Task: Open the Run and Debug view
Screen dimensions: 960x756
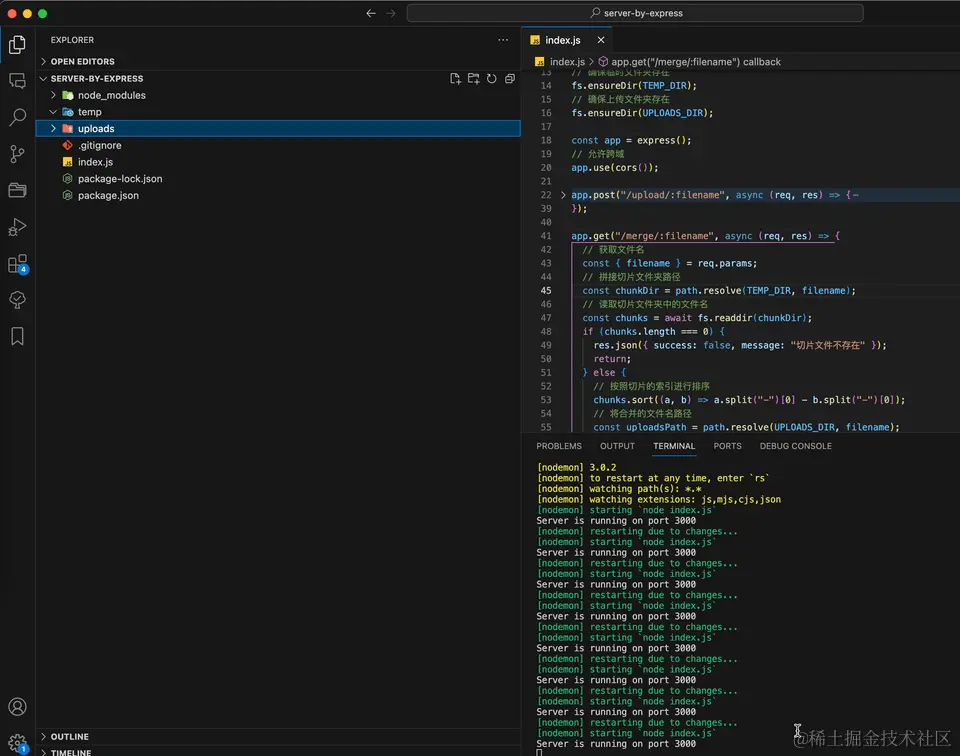Action: (x=17, y=226)
